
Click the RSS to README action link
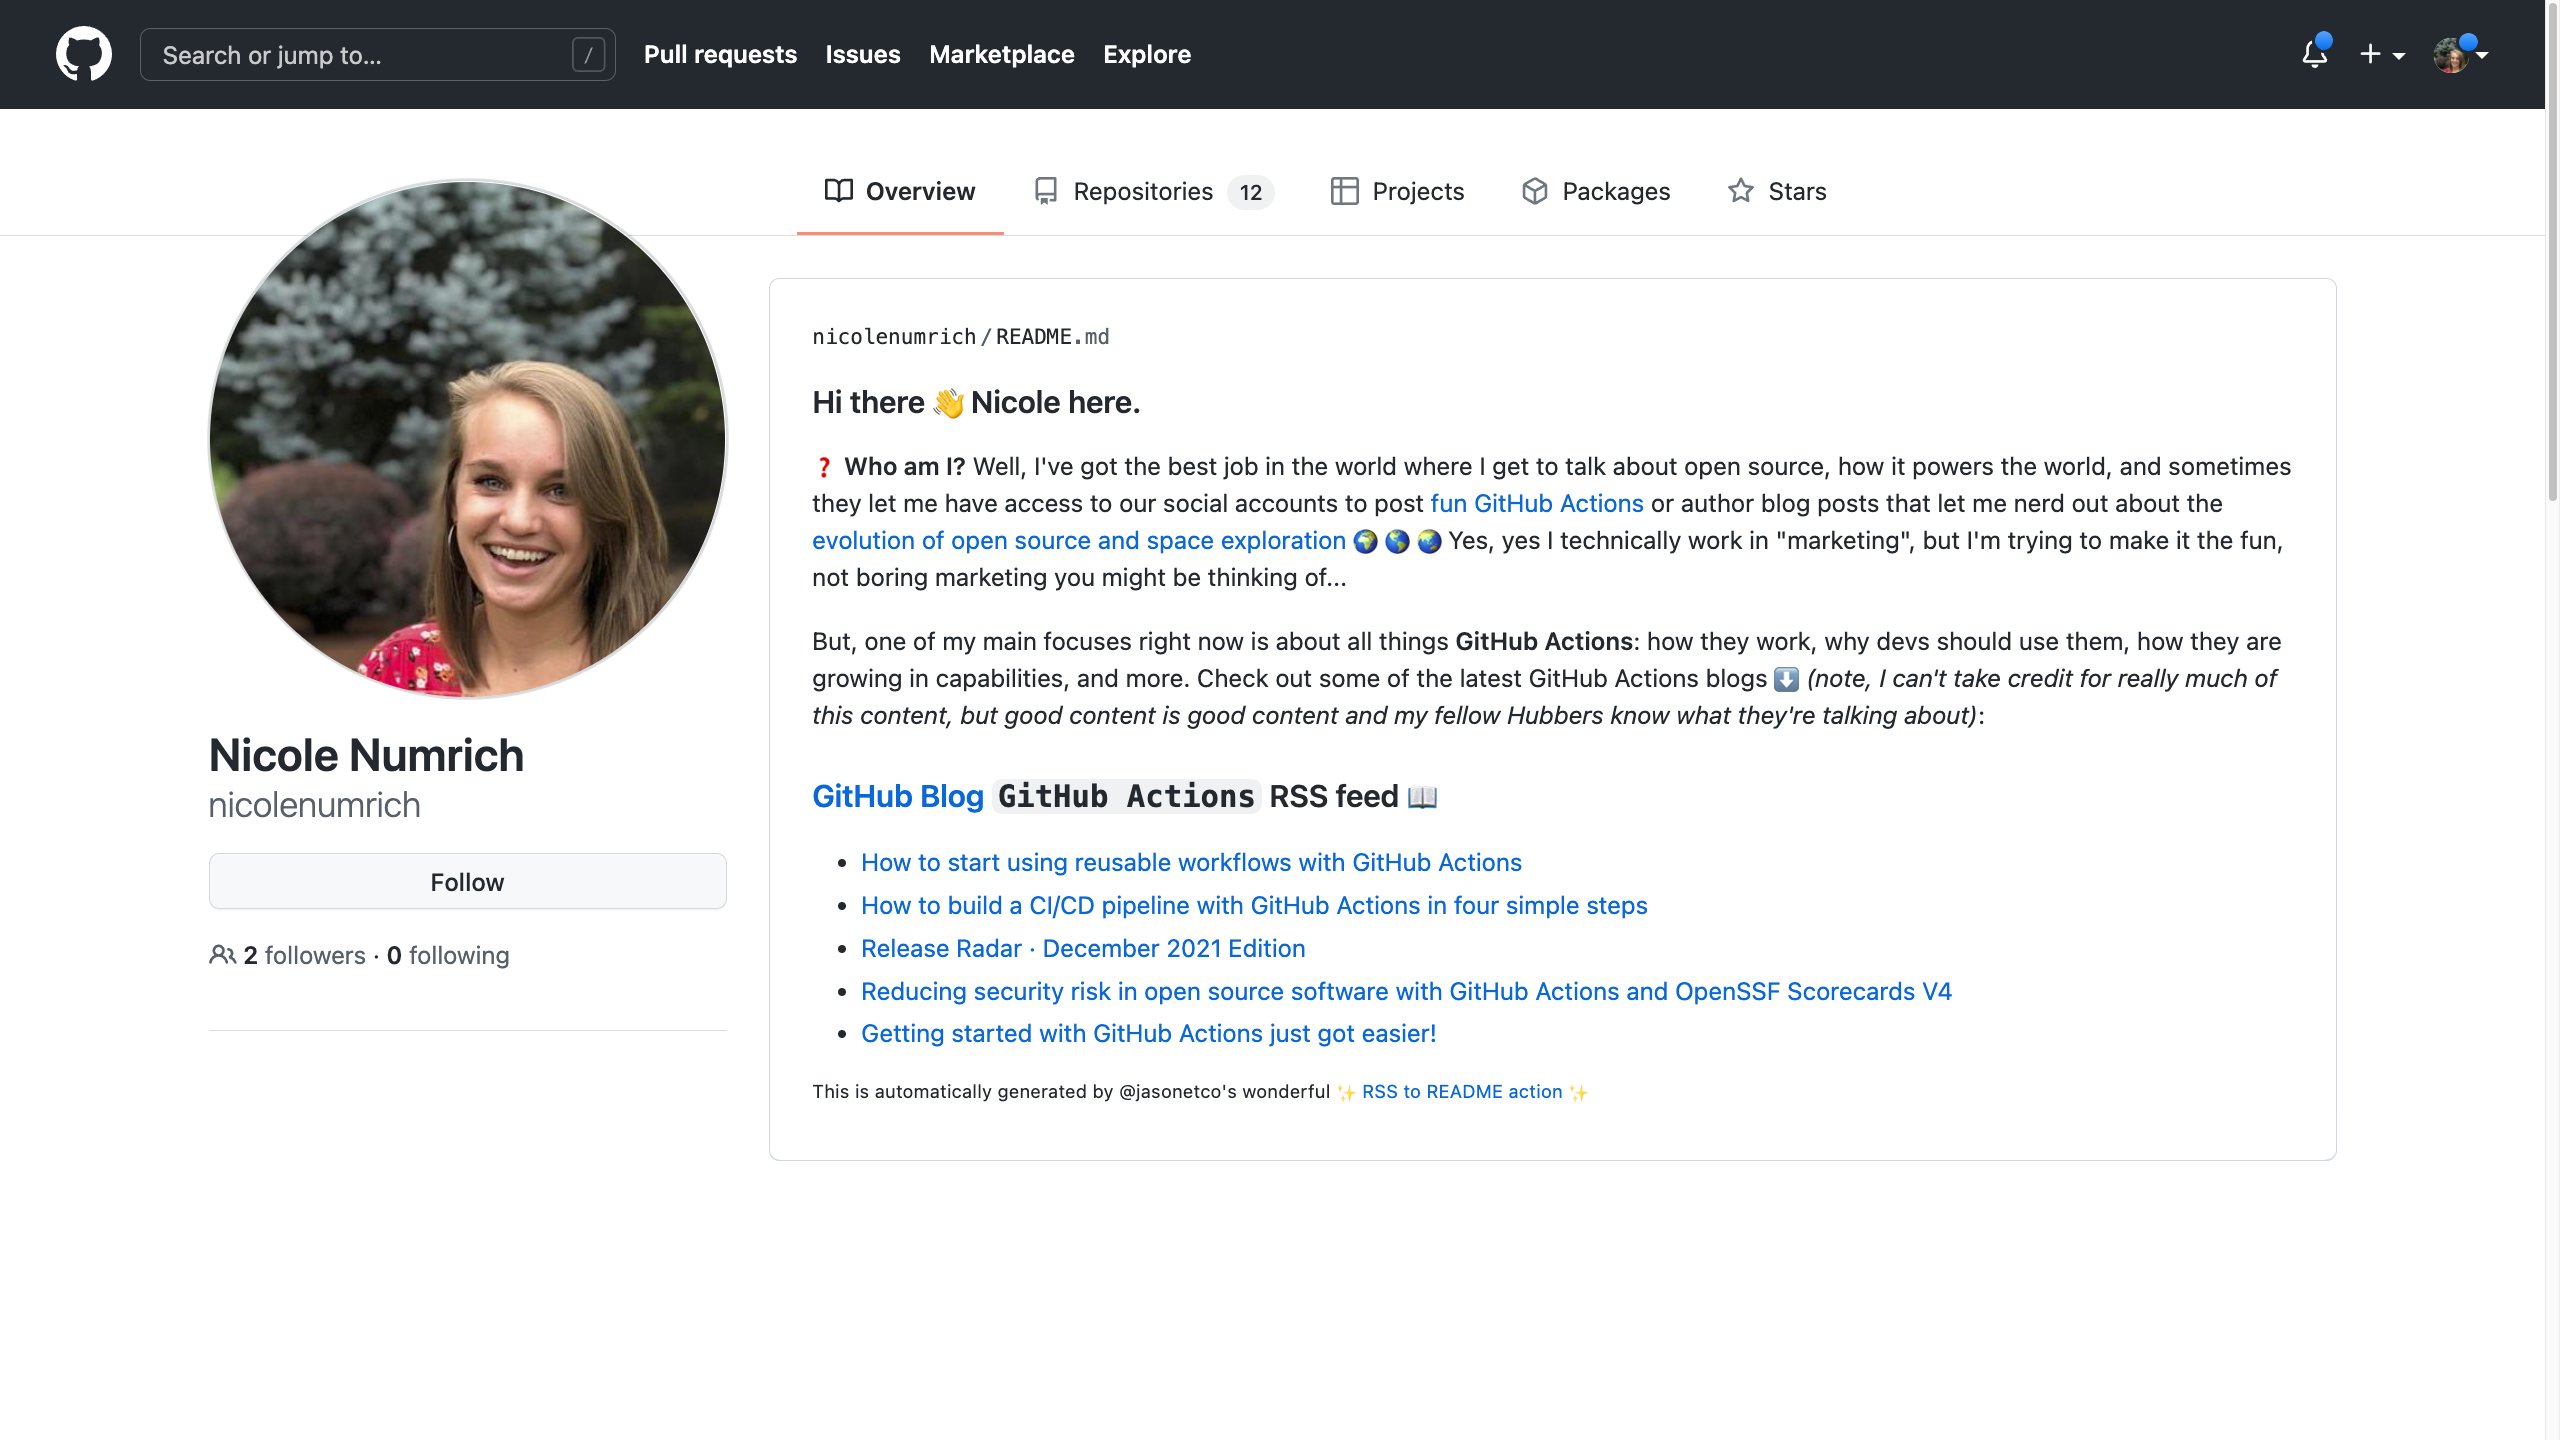tap(1461, 1092)
